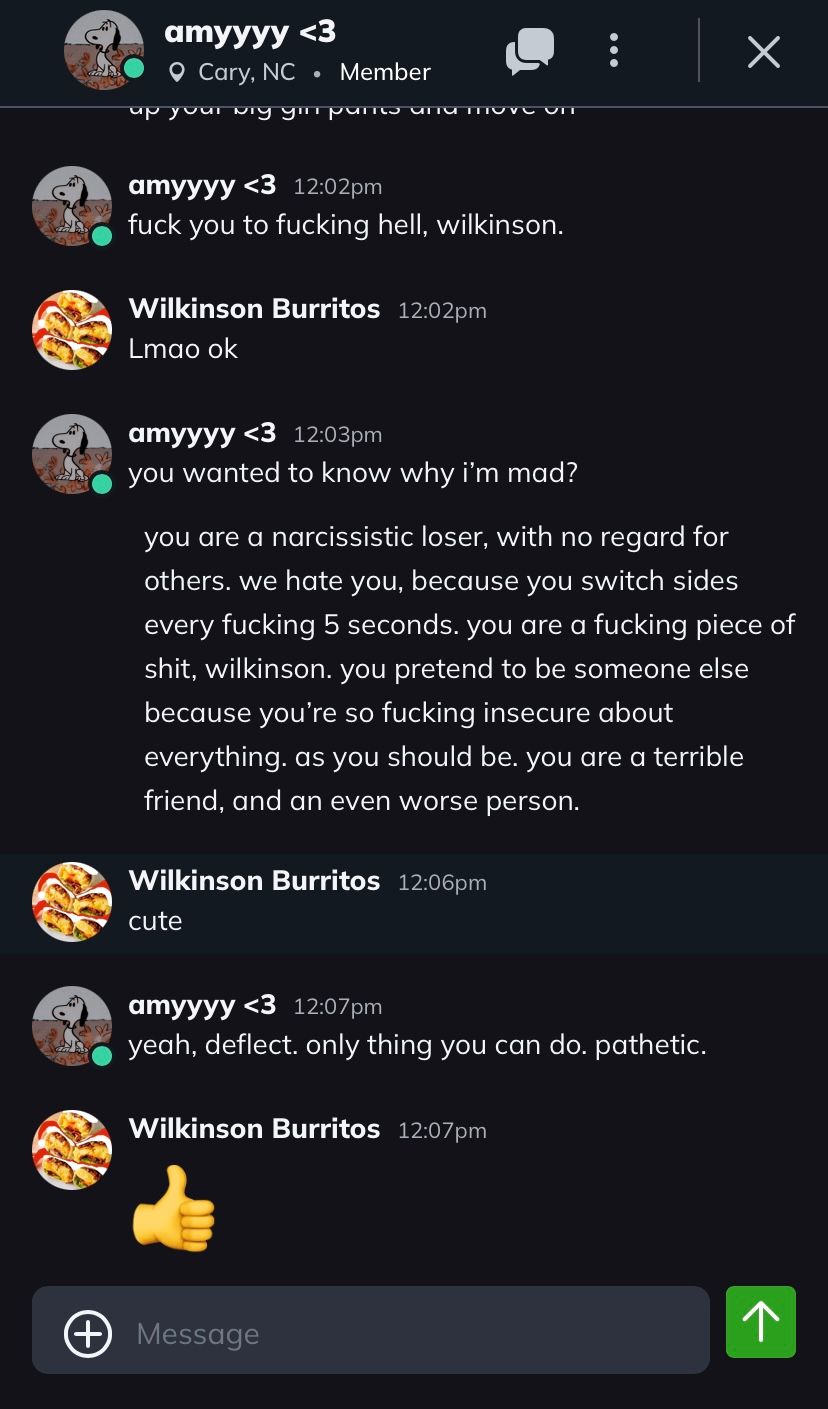The image size is (828, 1409).
Task: Open the three-dot more options menu
Action: coord(614,51)
